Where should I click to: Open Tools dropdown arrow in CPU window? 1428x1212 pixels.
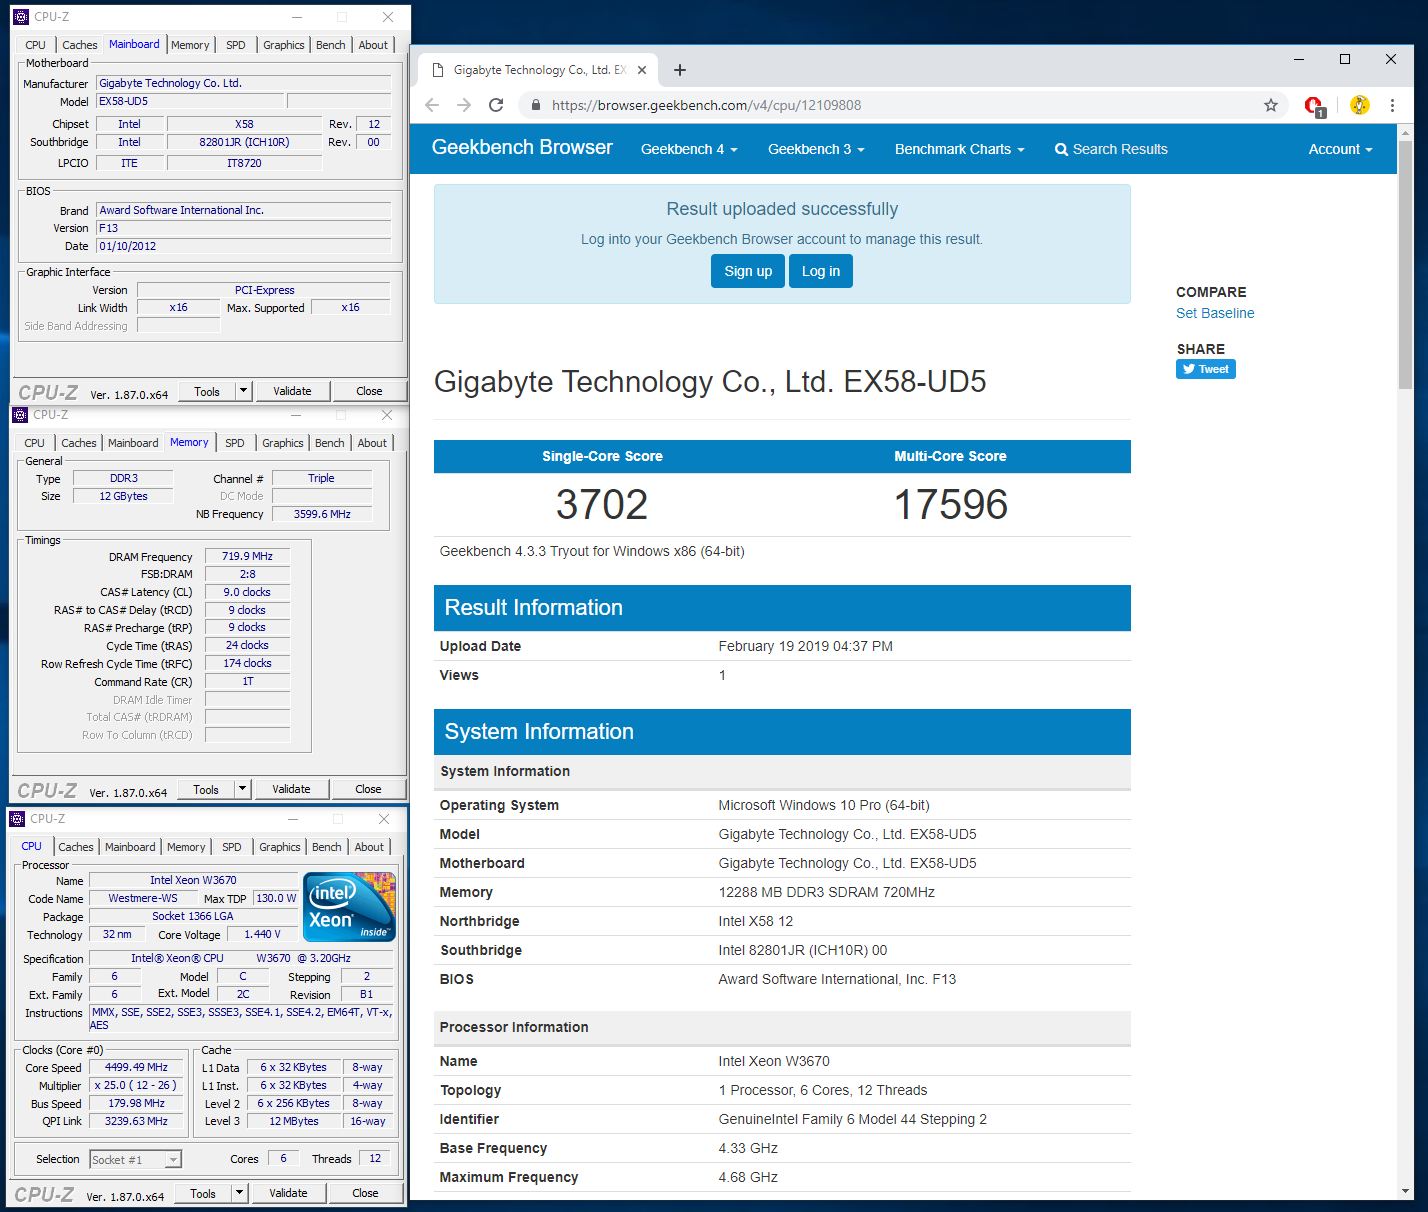tap(240, 1193)
